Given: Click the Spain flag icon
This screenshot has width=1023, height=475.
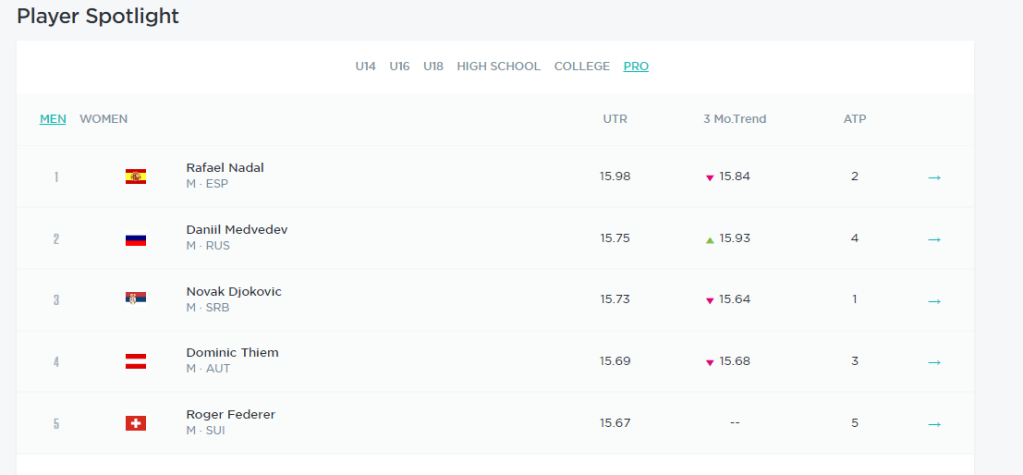Looking at the screenshot, I should (135, 177).
